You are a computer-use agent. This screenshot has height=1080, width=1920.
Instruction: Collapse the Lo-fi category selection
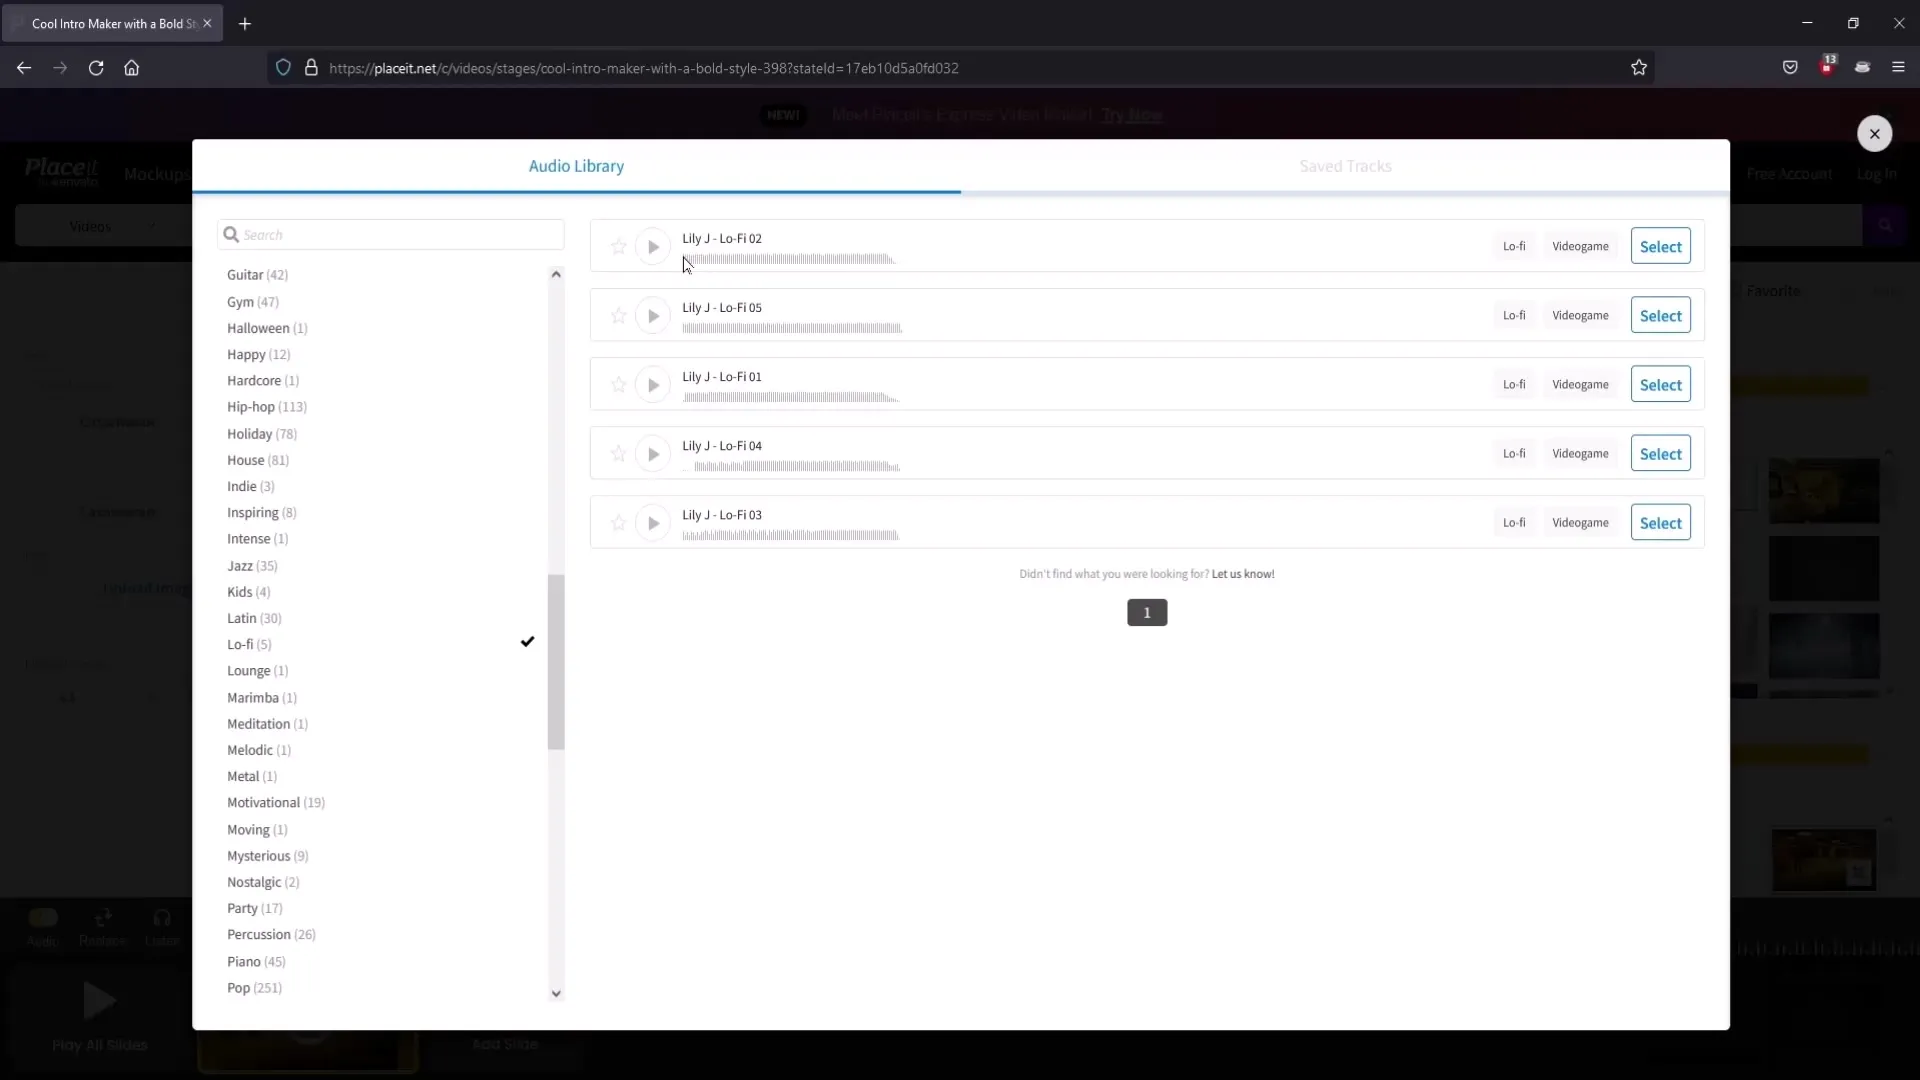[527, 642]
